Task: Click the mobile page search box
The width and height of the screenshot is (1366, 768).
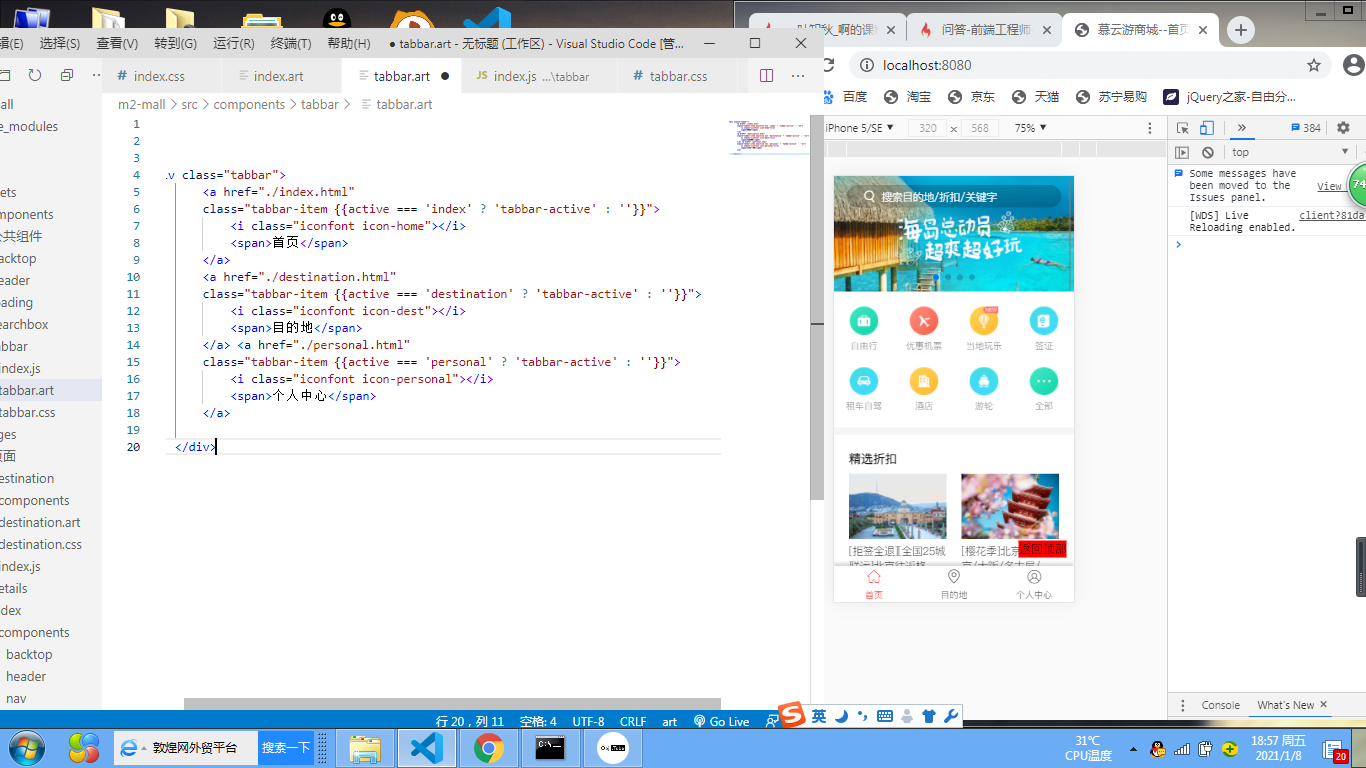Action: click(954, 197)
